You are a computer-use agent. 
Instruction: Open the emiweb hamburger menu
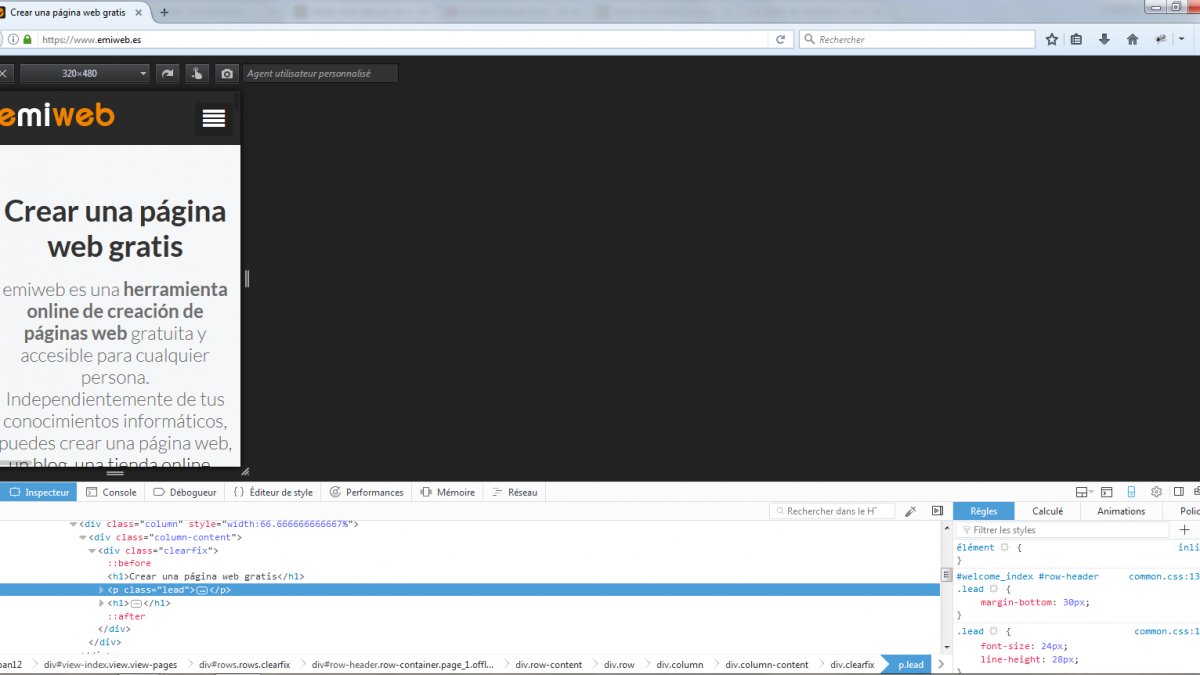coord(213,118)
